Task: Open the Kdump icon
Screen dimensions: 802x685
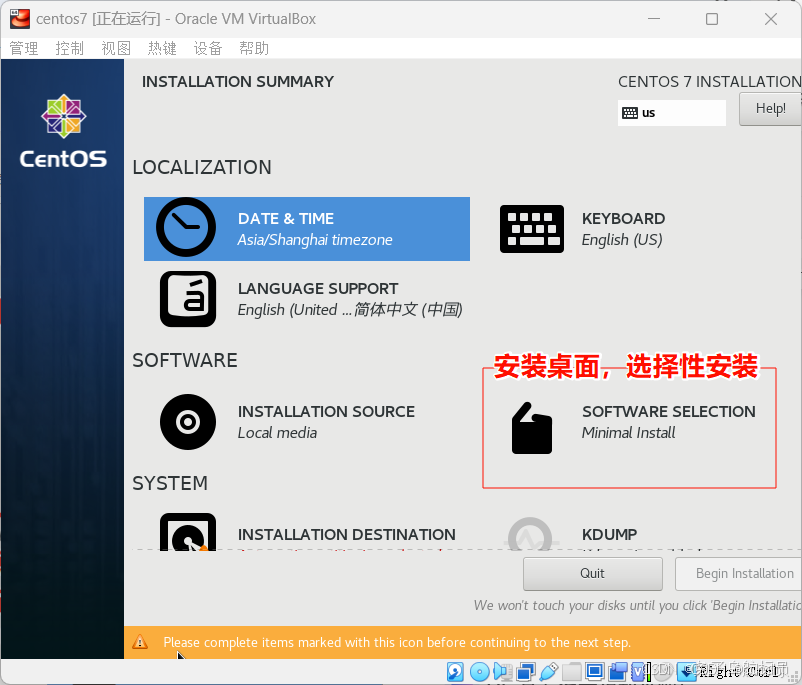Action: coord(530,534)
